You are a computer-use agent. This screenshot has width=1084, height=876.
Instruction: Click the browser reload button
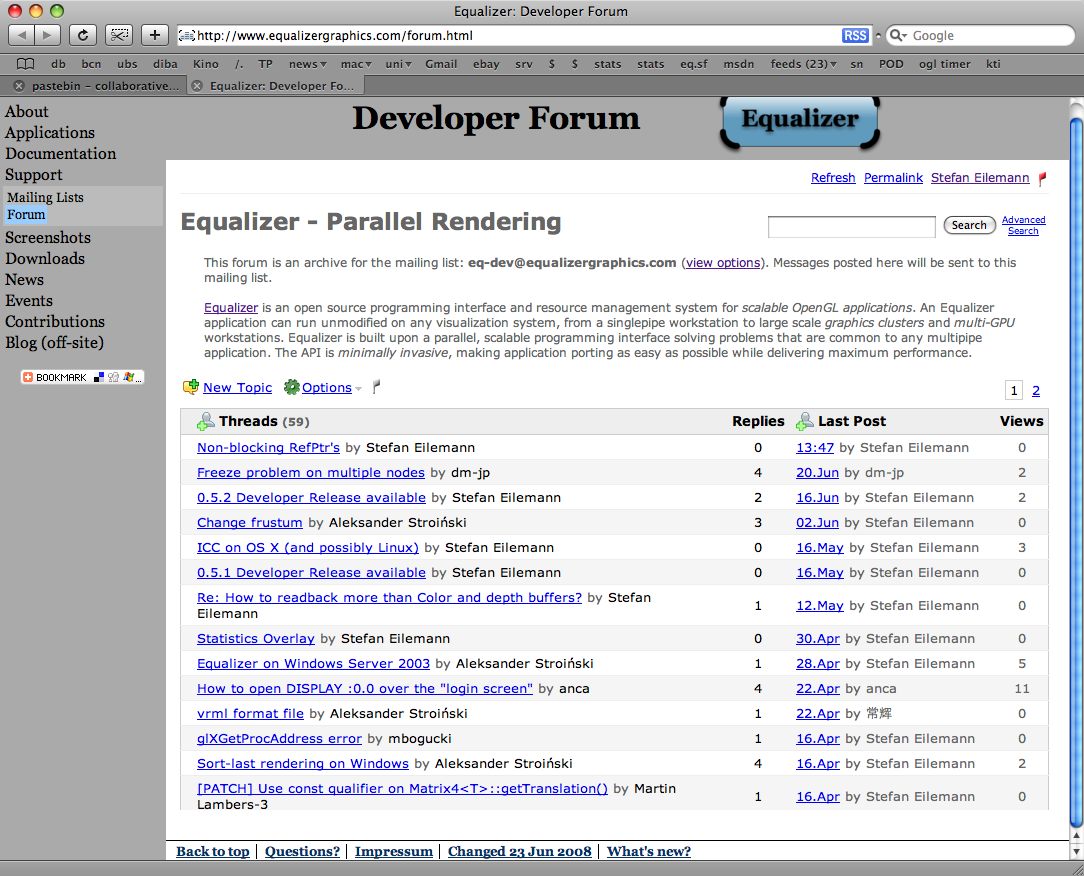pyautogui.click(x=83, y=35)
